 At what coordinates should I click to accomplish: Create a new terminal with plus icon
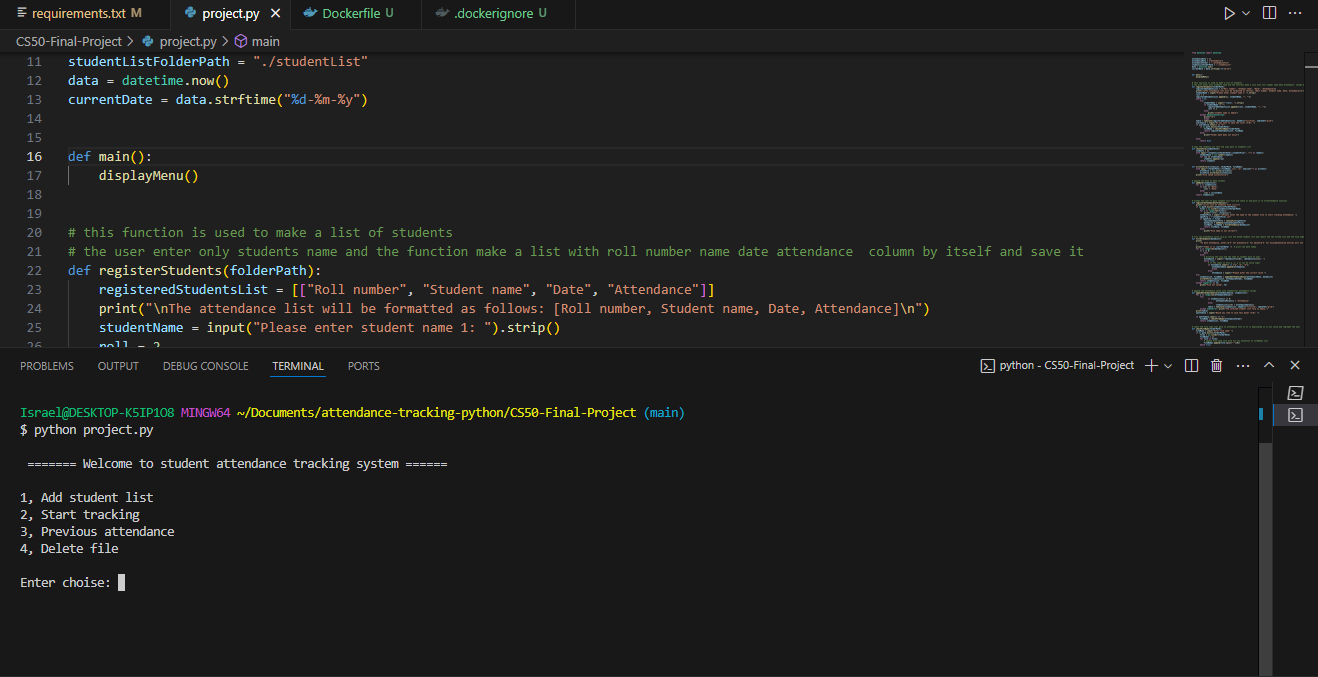[1151, 366]
